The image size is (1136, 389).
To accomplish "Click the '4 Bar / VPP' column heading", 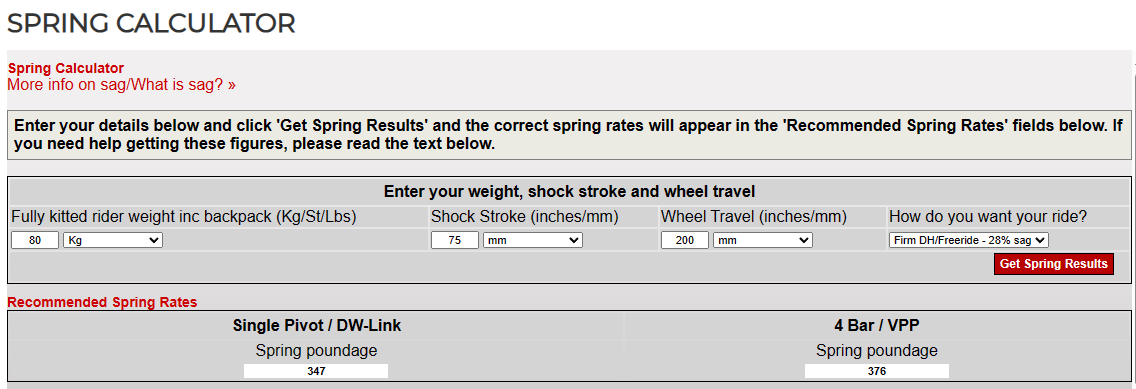I will pos(877,326).
